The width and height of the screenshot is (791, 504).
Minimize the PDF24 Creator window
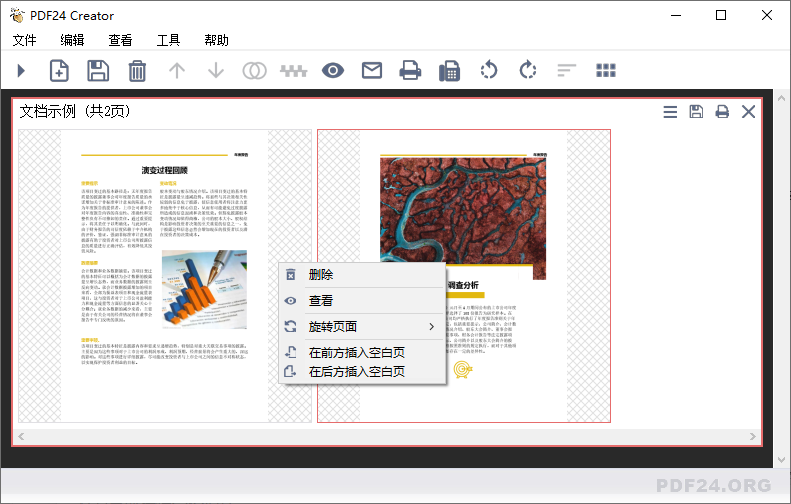[x=675, y=15]
